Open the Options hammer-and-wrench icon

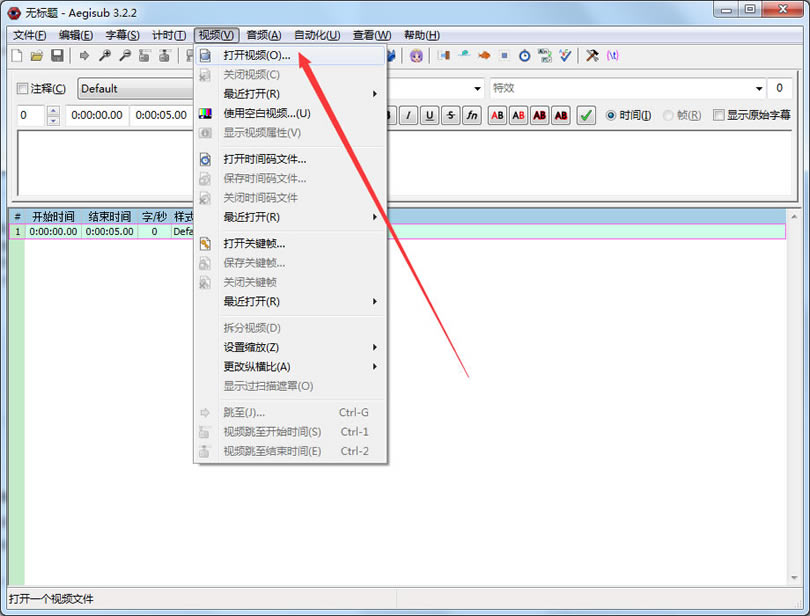[x=592, y=56]
